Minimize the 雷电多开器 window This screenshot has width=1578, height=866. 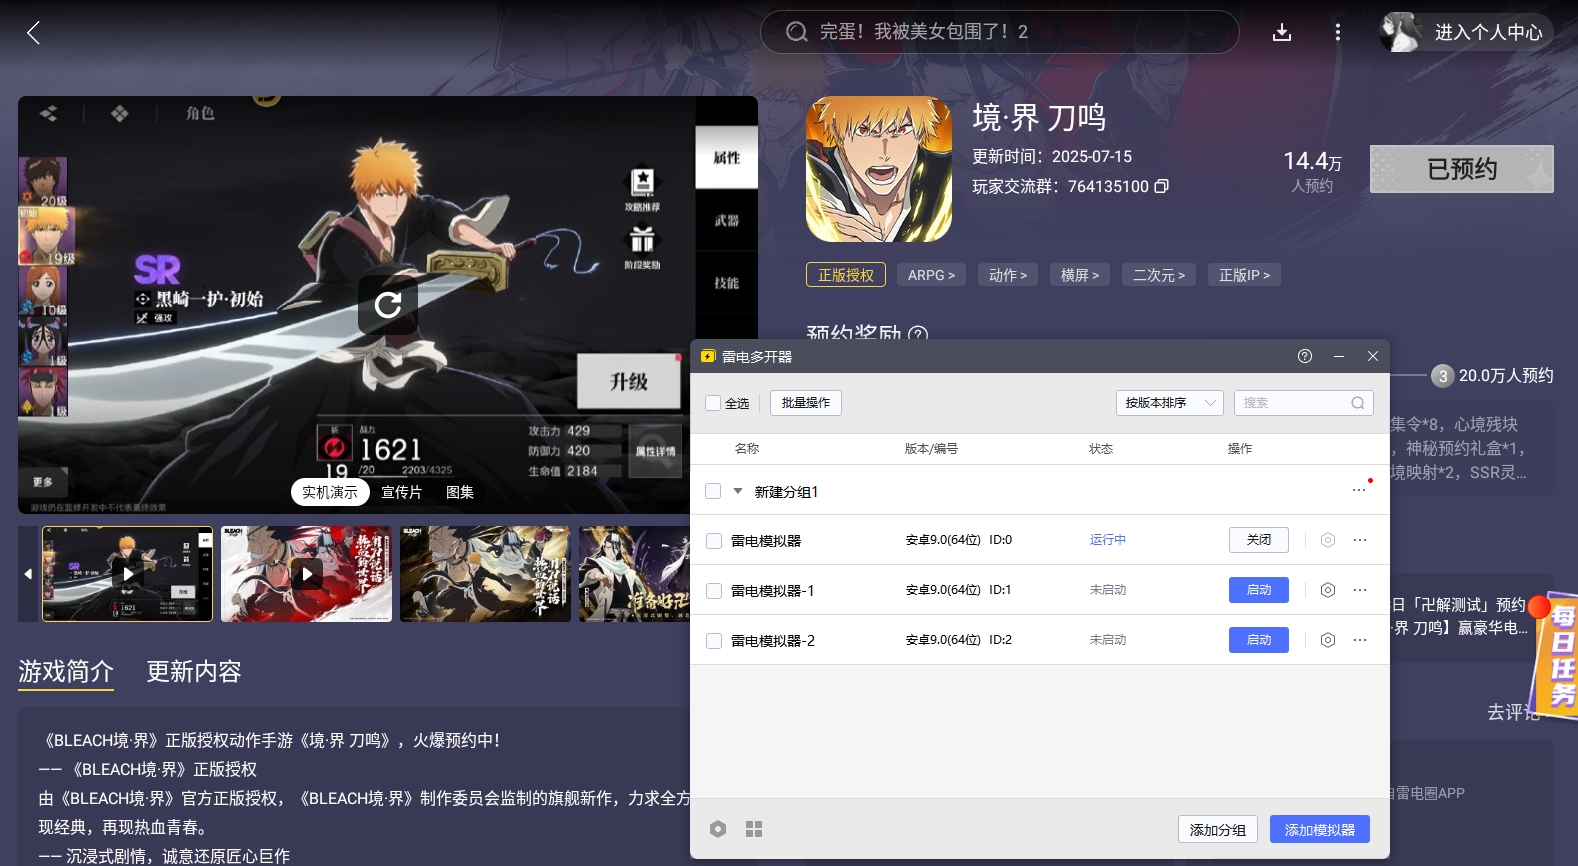pos(1339,356)
